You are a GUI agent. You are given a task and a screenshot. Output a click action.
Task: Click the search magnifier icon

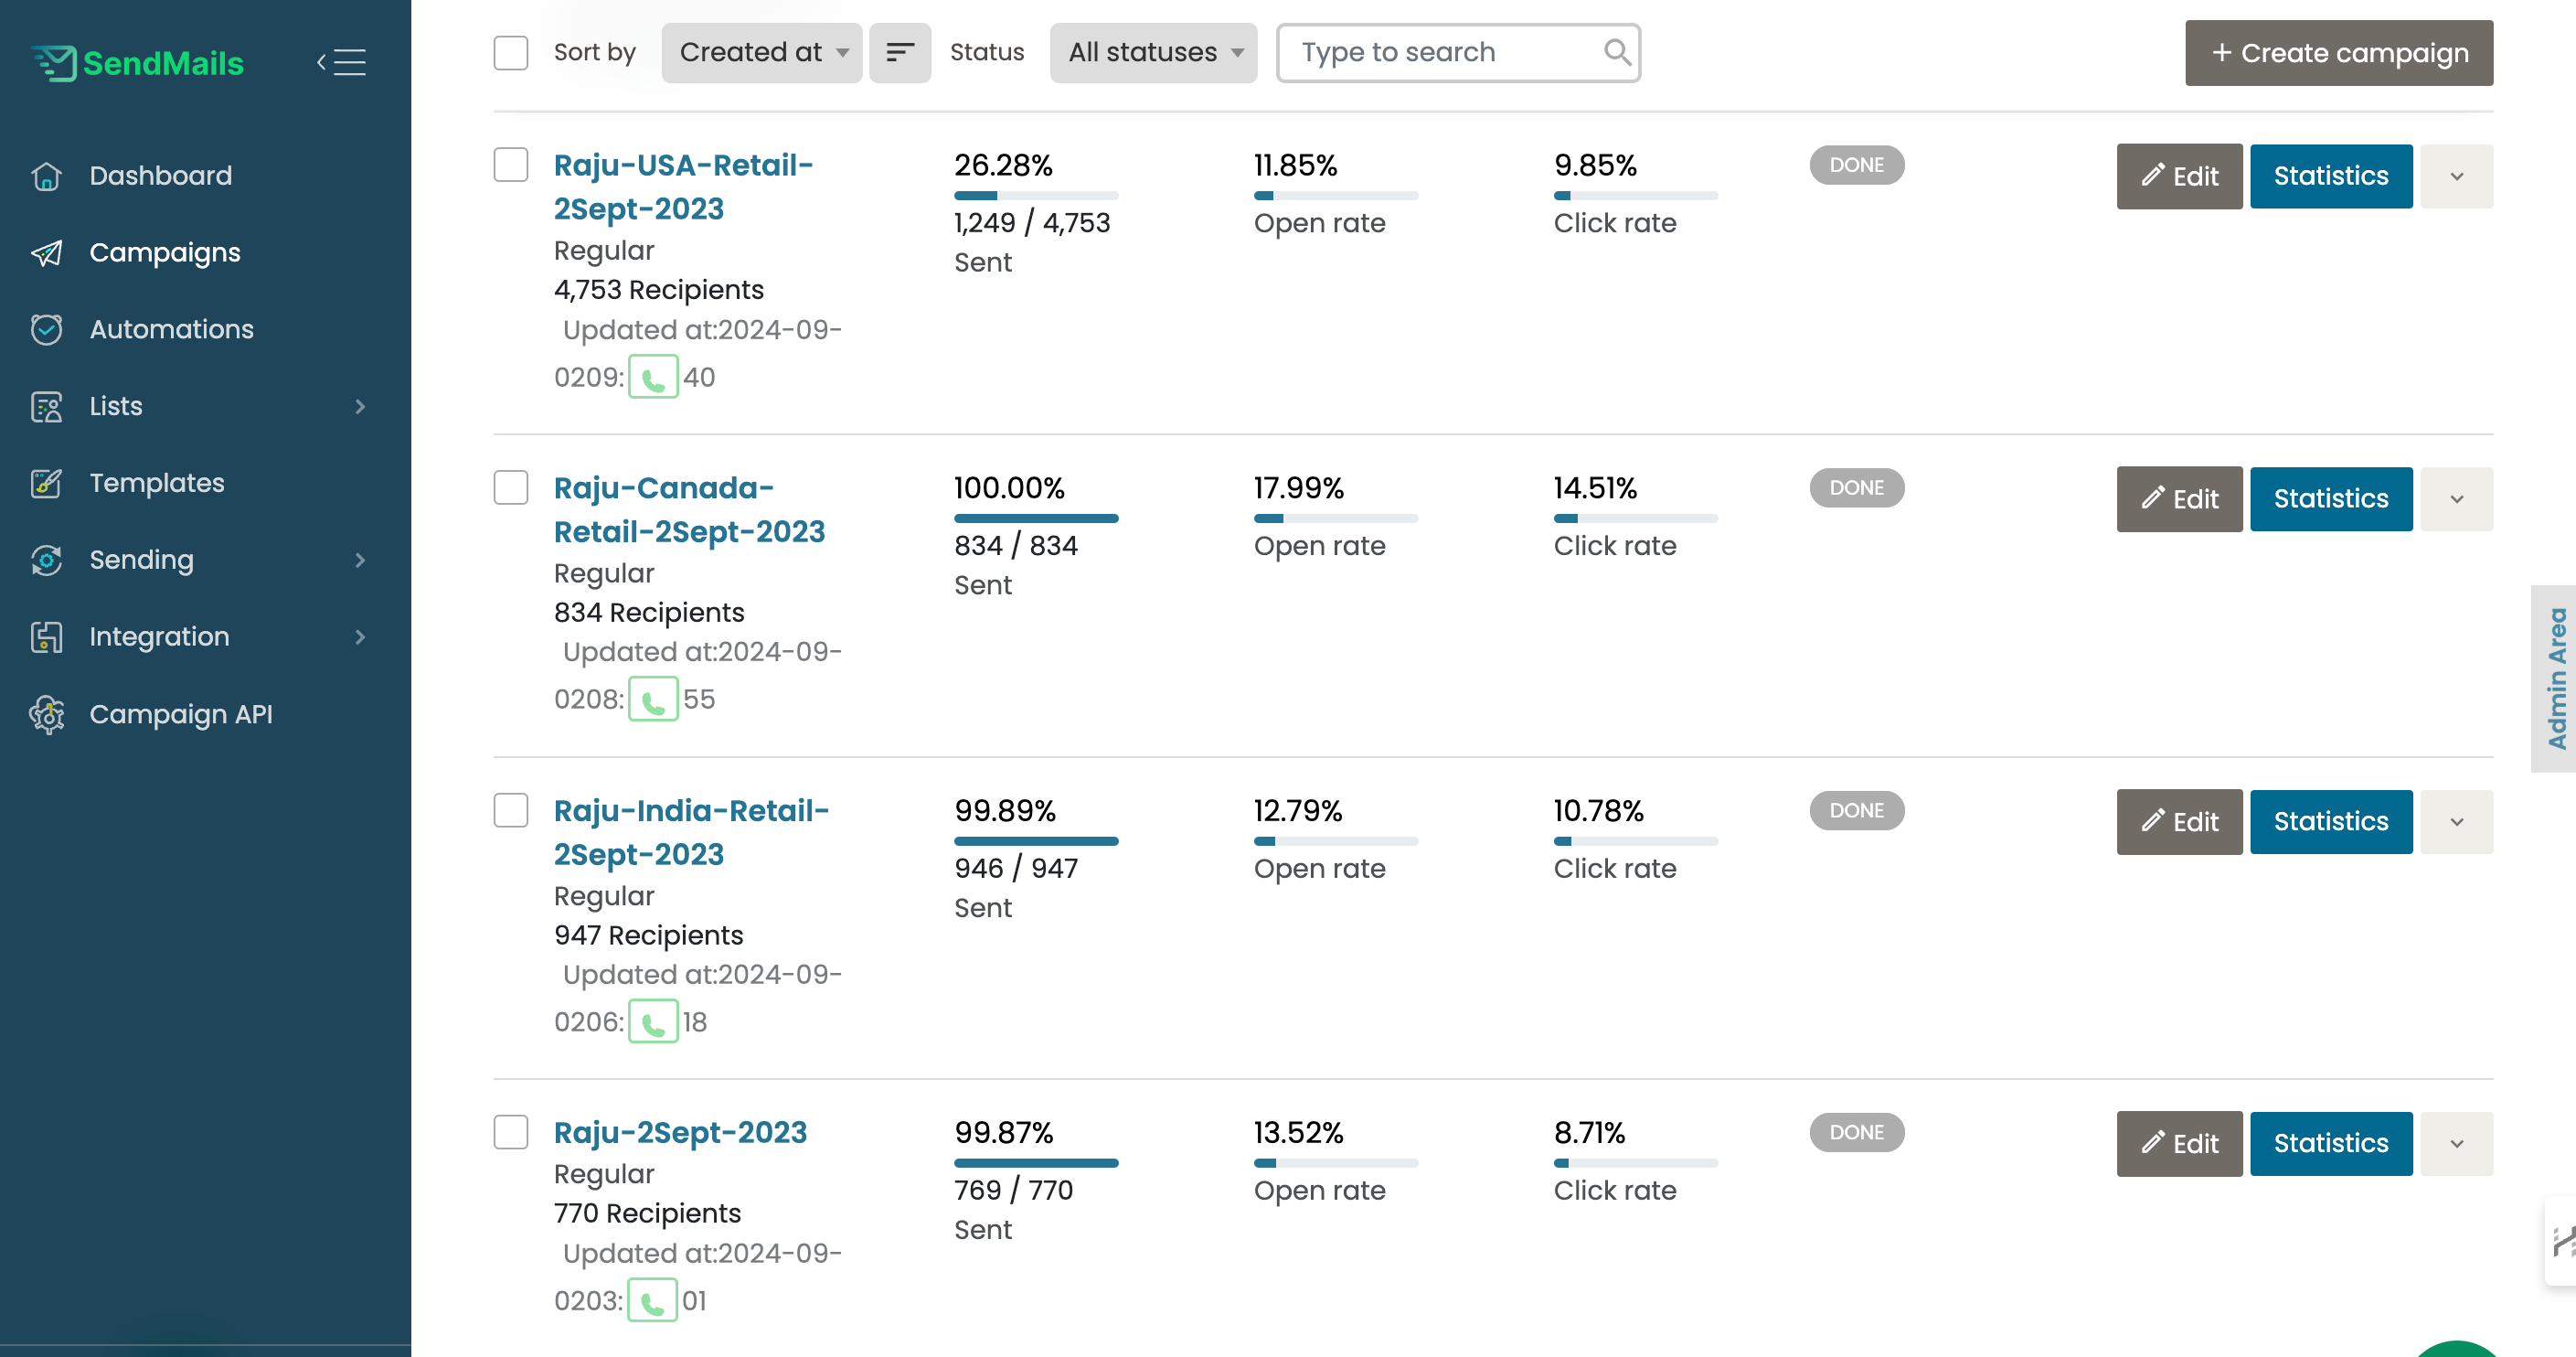point(1616,52)
